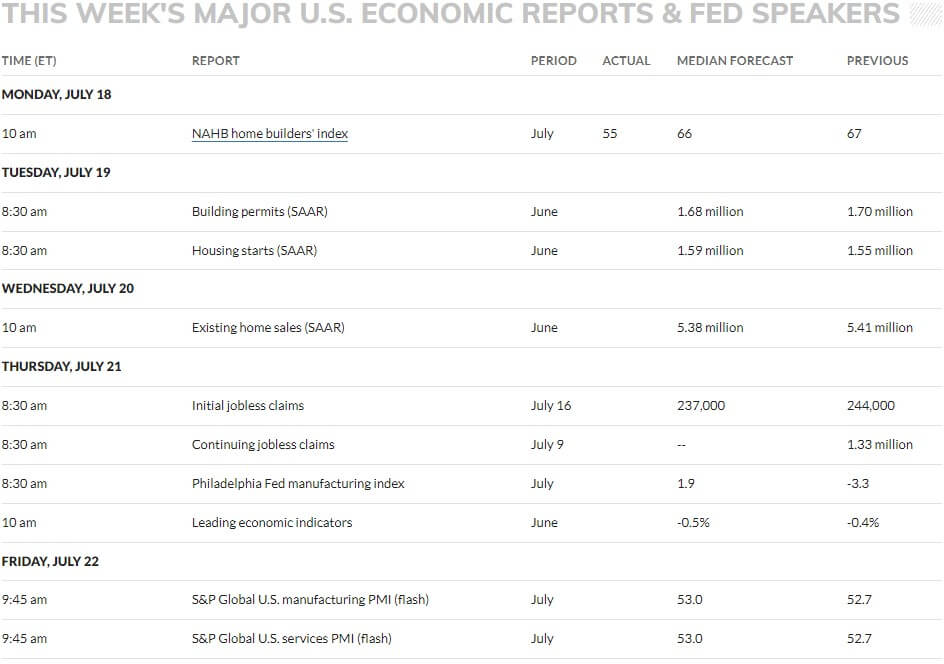The height and width of the screenshot is (664, 944).
Task: Click the MONDAY, JULY 18 date heading
Action: 57,95
